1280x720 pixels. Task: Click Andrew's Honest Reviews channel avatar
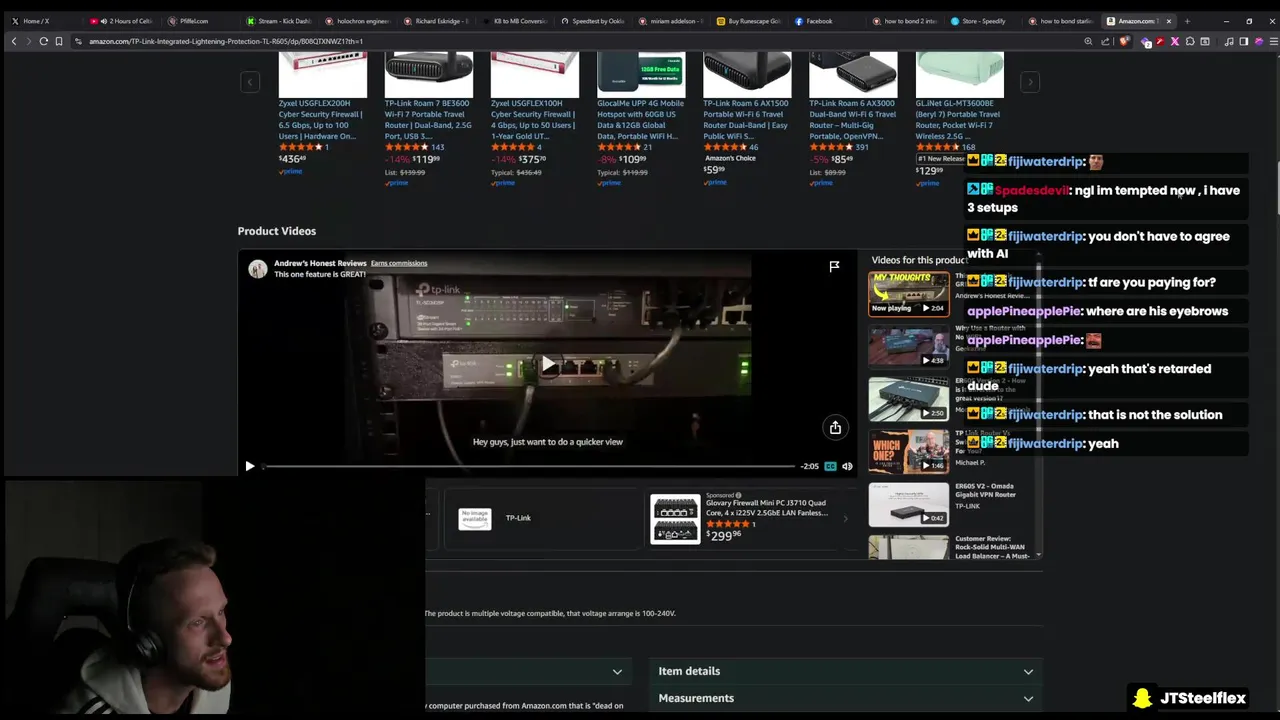click(x=257, y=269)
